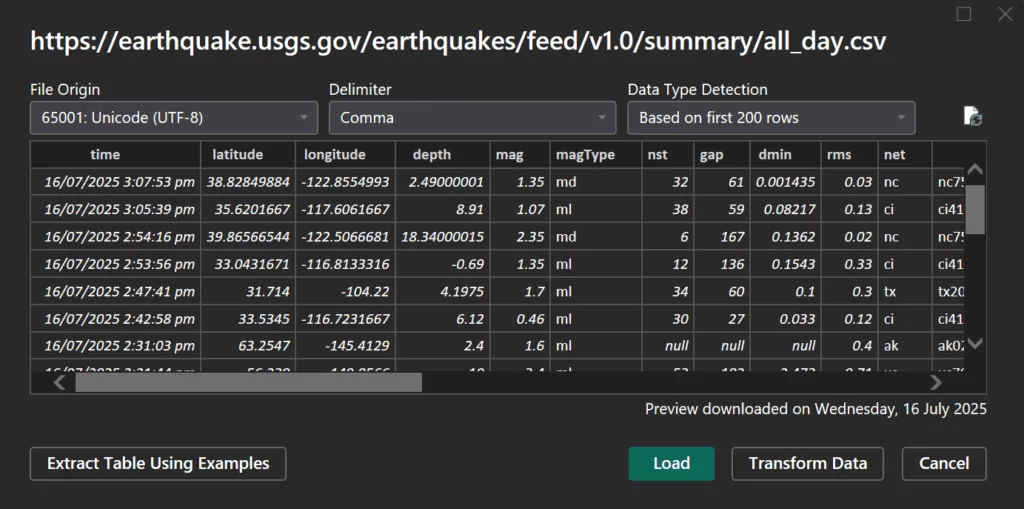Click the vertical scrollbar thumb
The height and width of the screenshot is (509, 1024).
975,209
